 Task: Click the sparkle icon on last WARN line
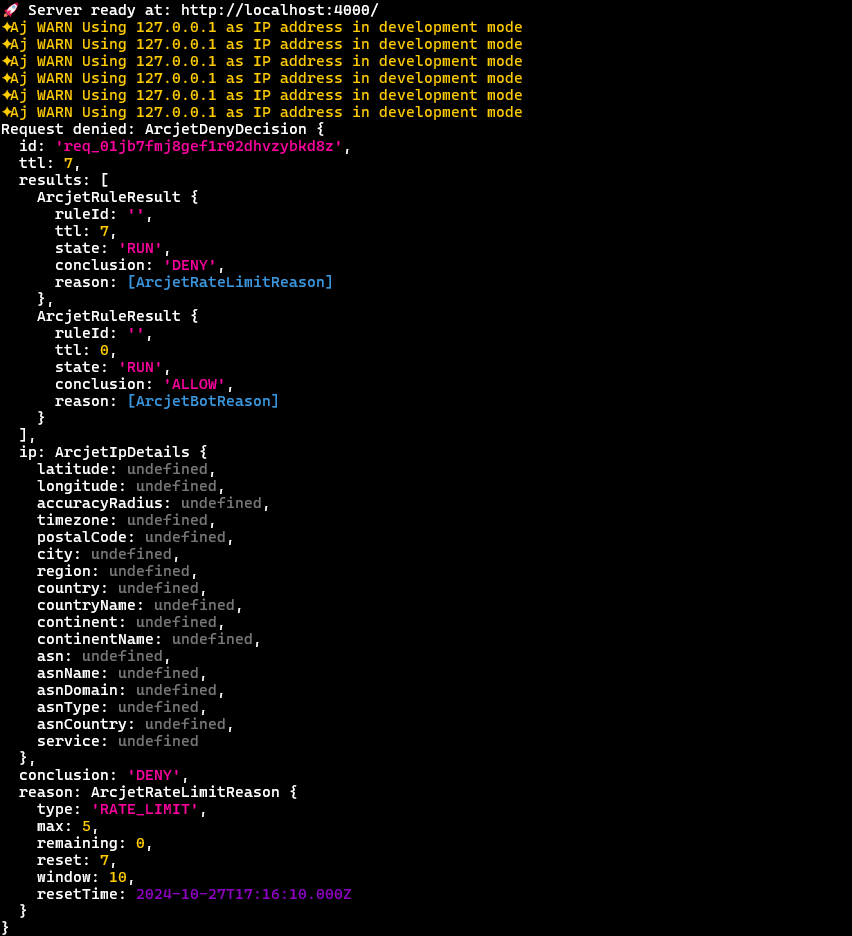click(x=6, y=112)
